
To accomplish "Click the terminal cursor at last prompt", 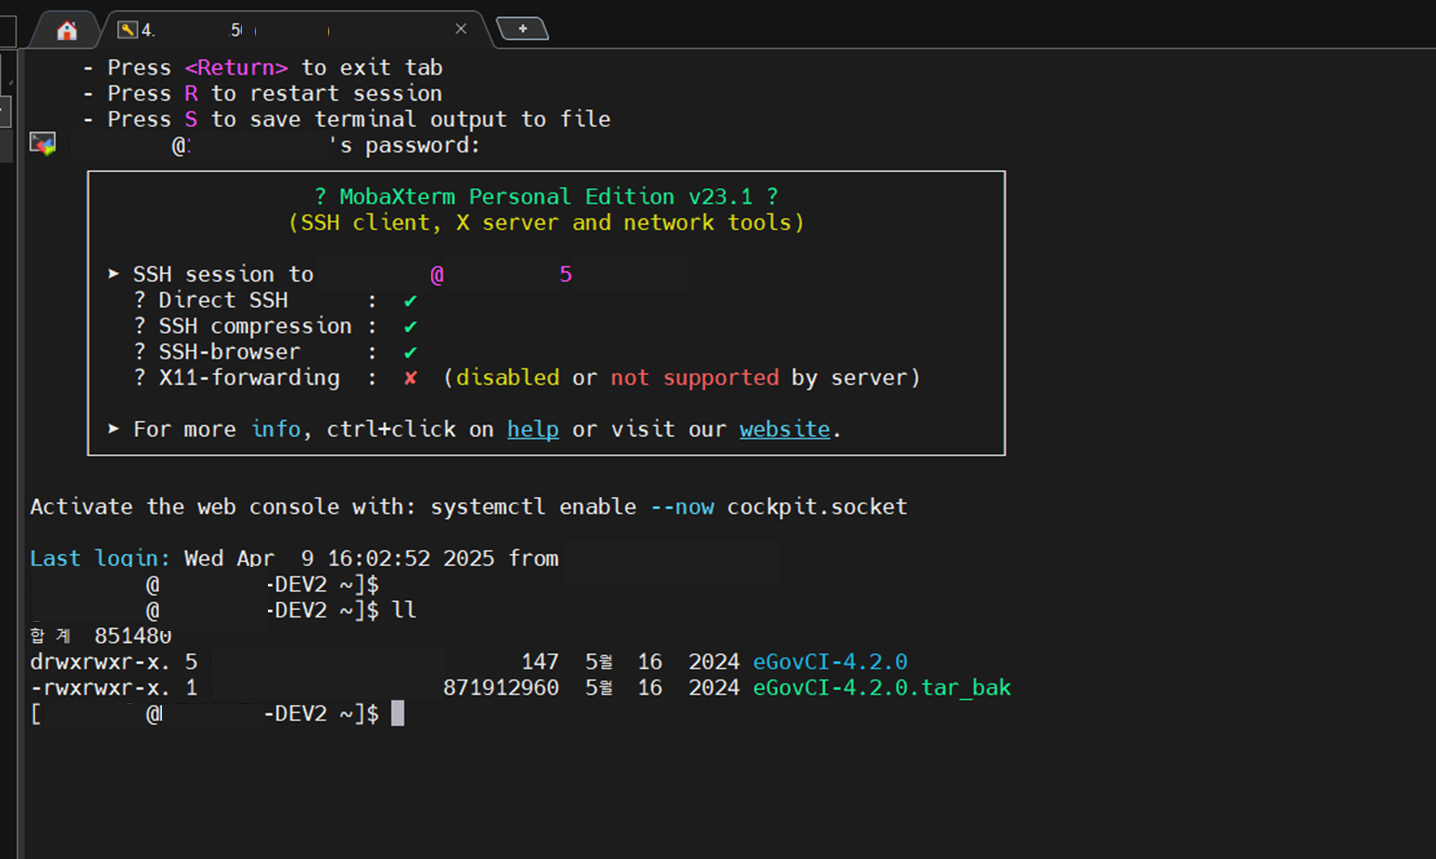I will coord(398,713).
